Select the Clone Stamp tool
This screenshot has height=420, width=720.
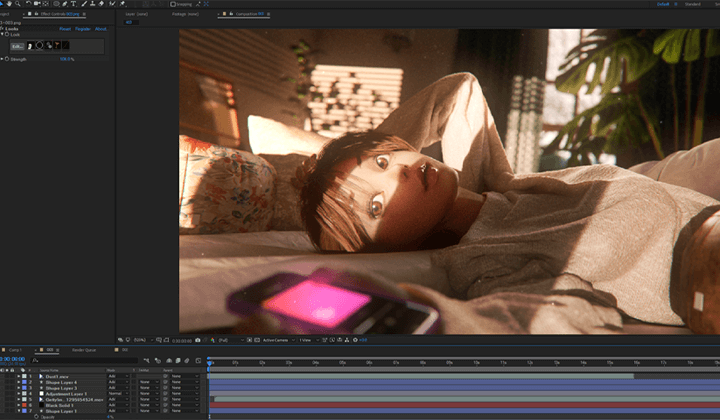pyautogui.click(x=92, y=4)
